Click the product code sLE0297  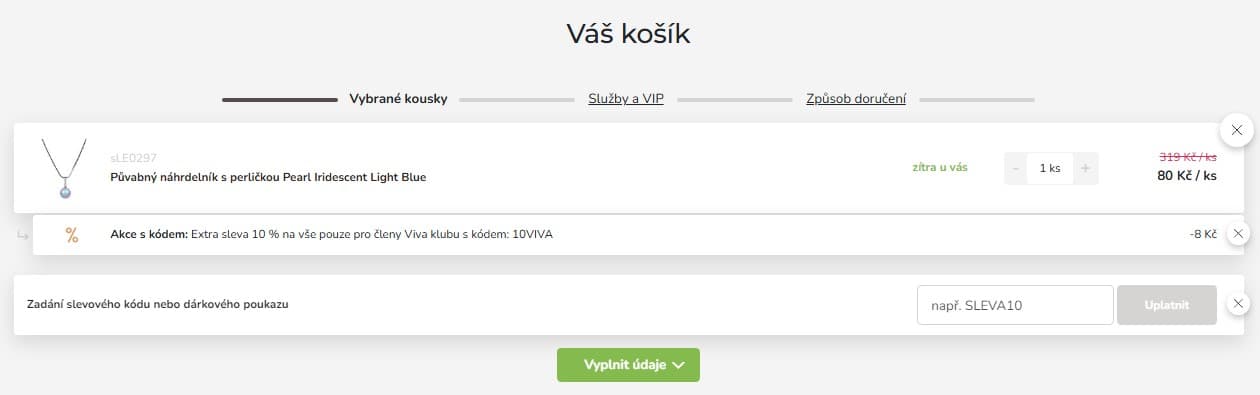tap(133, 158)
